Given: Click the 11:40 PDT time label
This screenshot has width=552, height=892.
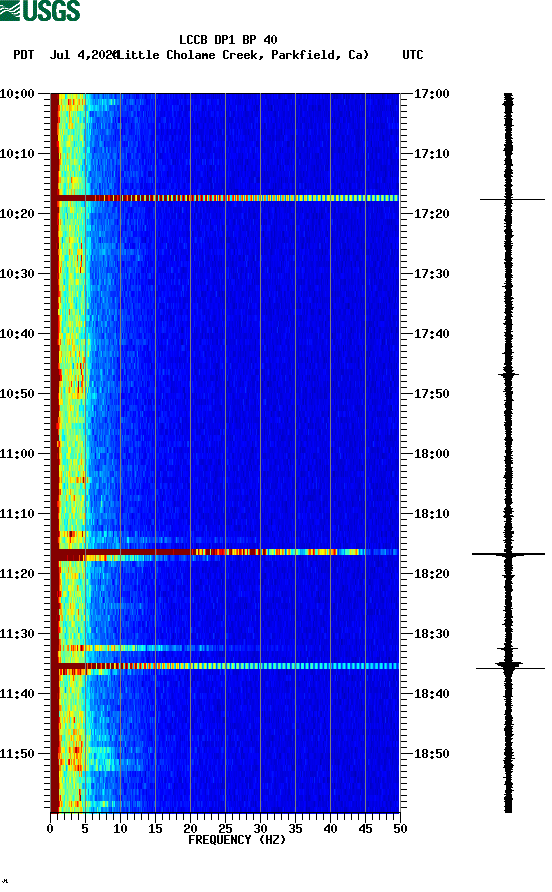Looking at the screenshot, I should (x=17, y=693).
